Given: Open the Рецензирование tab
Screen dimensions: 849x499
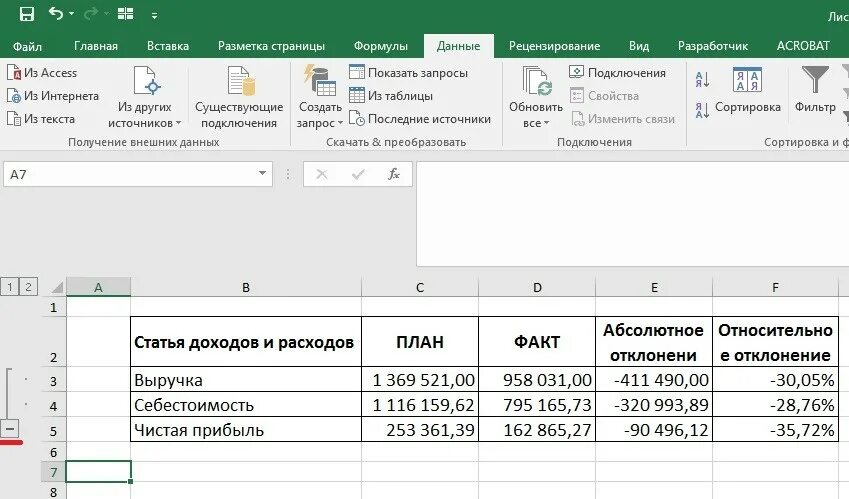Looking at the screenshot, I should (554, 46).
